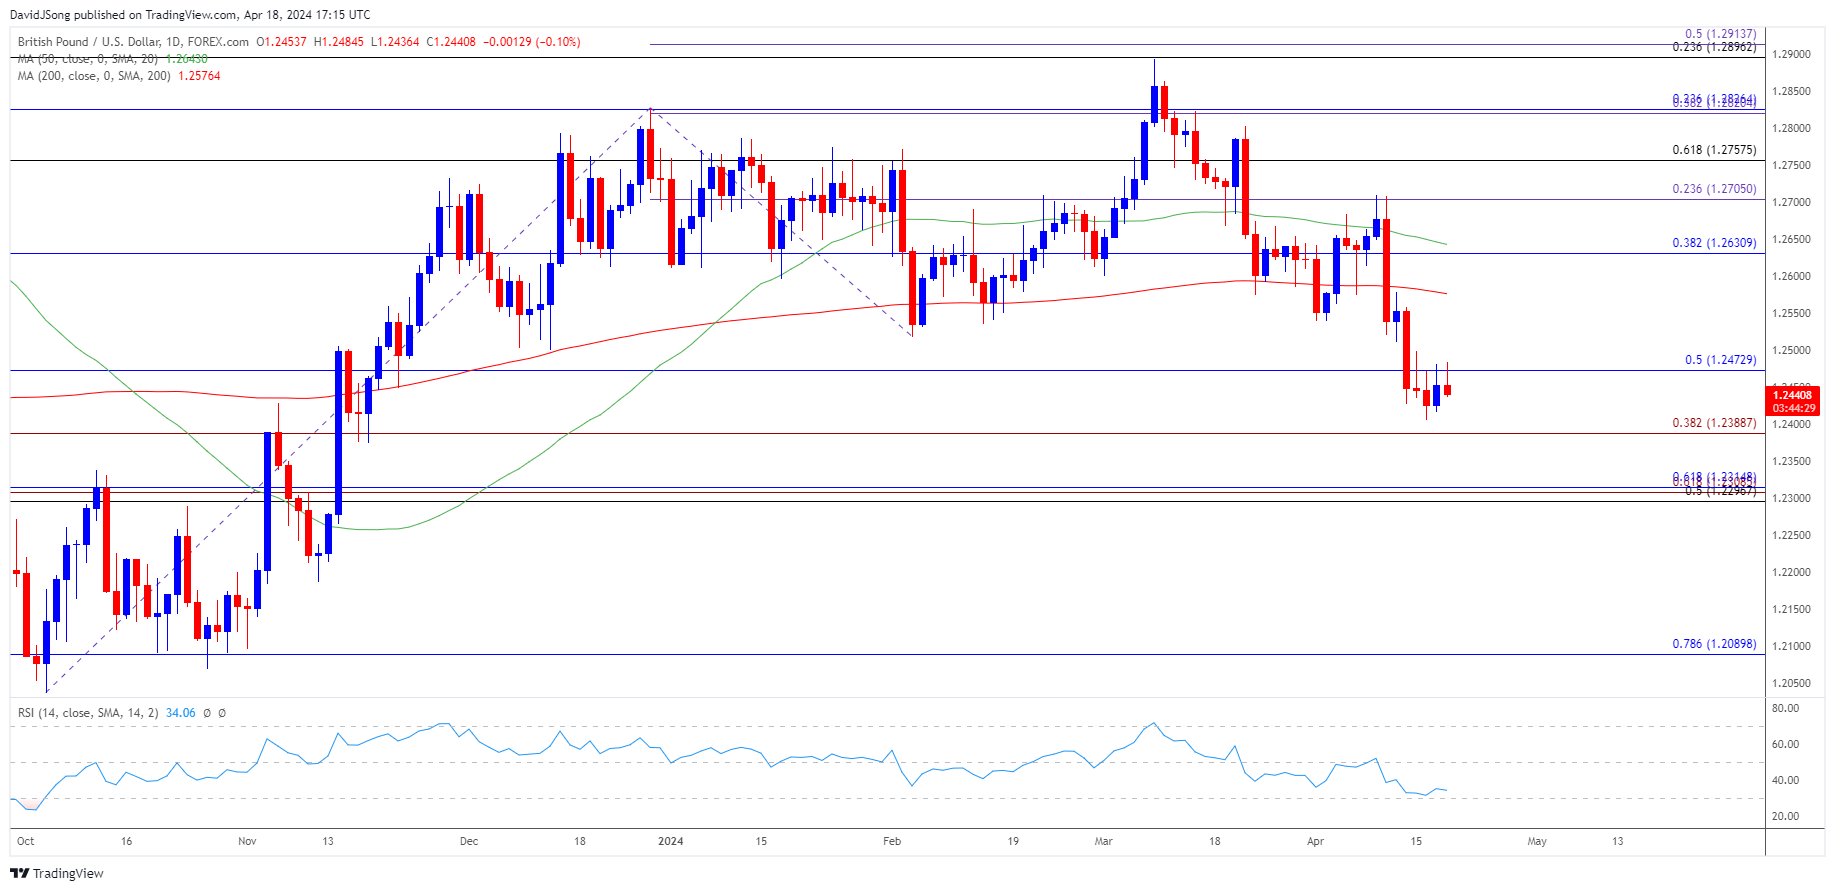
Task: Click the 1.29000 price axis tick
Action: 1792,54
